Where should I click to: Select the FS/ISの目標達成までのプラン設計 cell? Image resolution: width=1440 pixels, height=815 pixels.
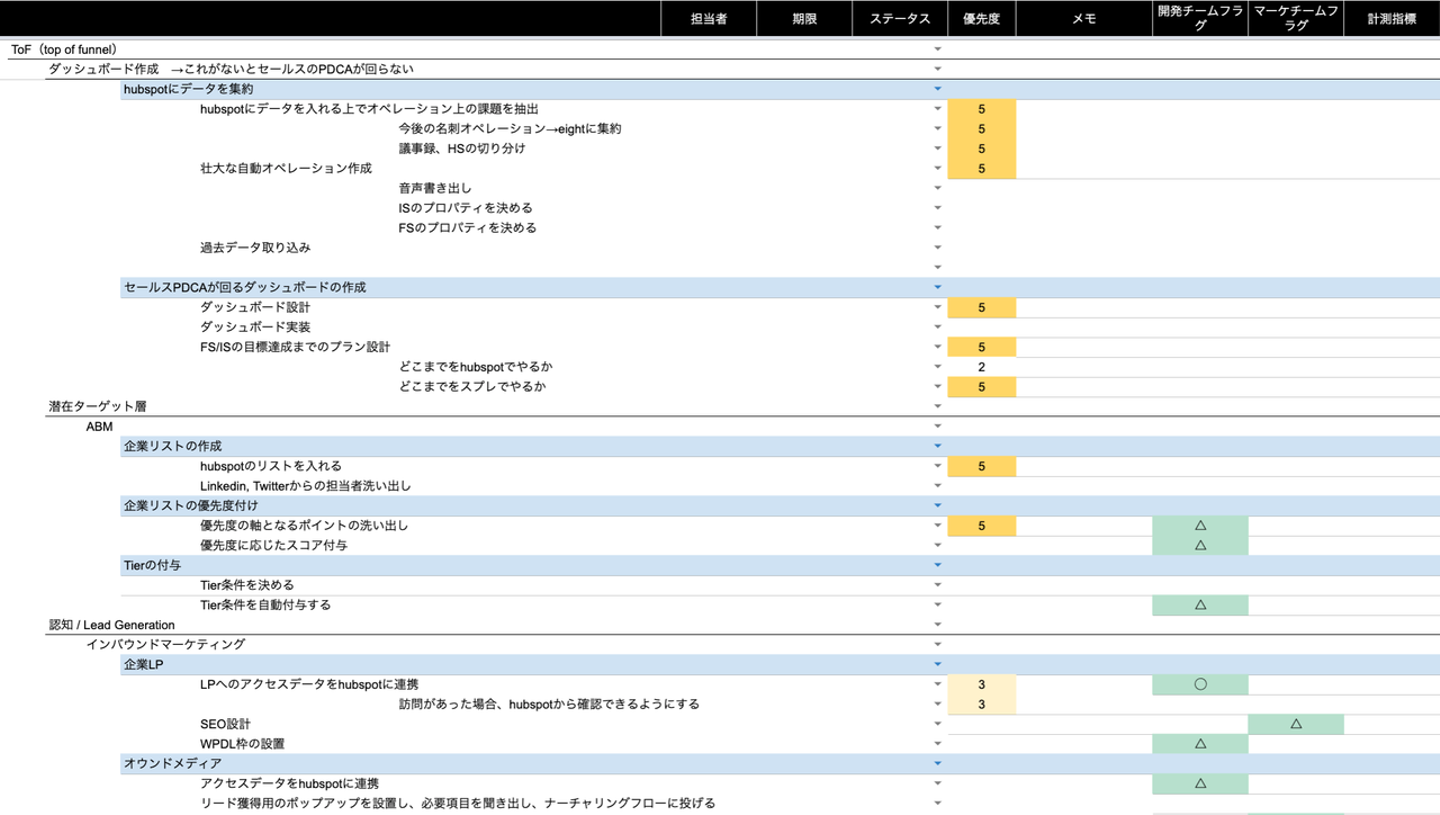click(295, 347)
